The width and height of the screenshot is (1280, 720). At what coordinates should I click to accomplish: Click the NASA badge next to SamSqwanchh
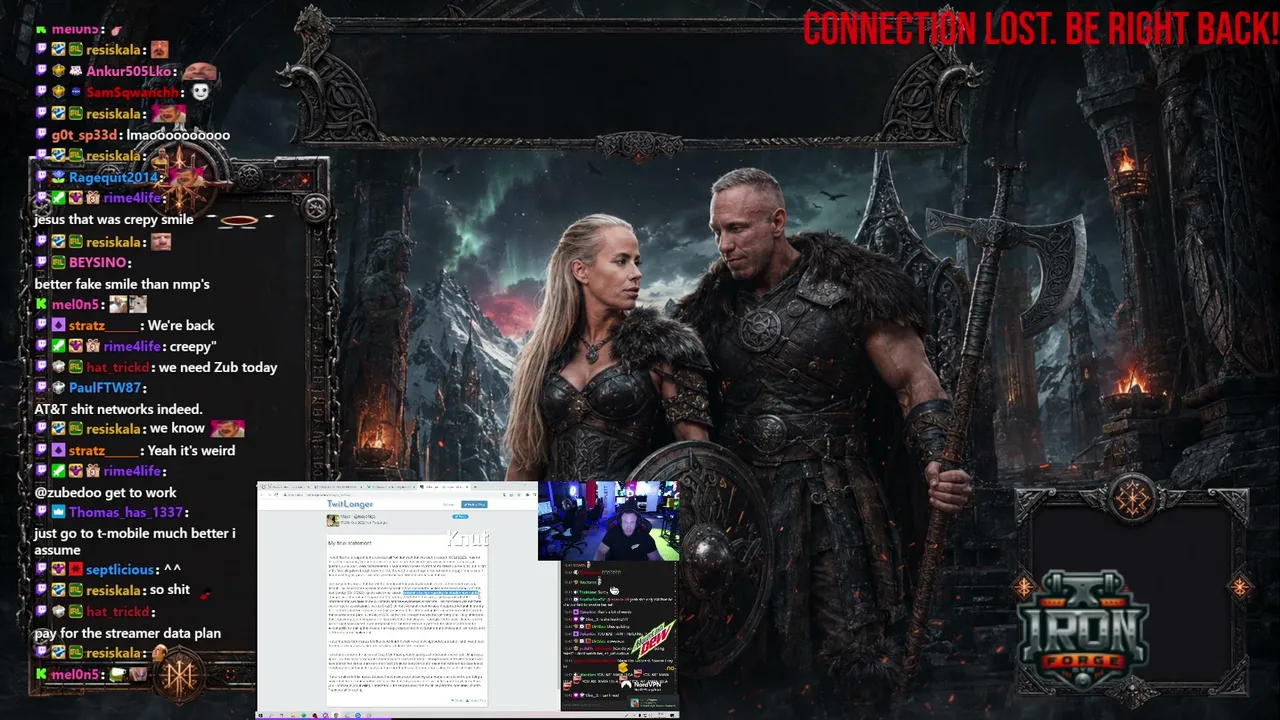[x=75, y=92]
